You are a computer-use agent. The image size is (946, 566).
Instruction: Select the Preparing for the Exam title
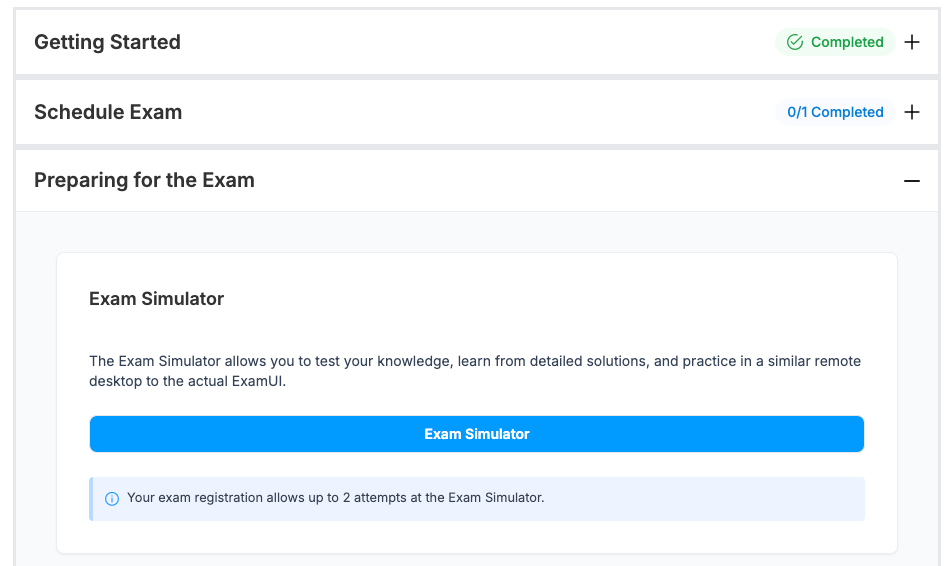(x=144, y=180)
